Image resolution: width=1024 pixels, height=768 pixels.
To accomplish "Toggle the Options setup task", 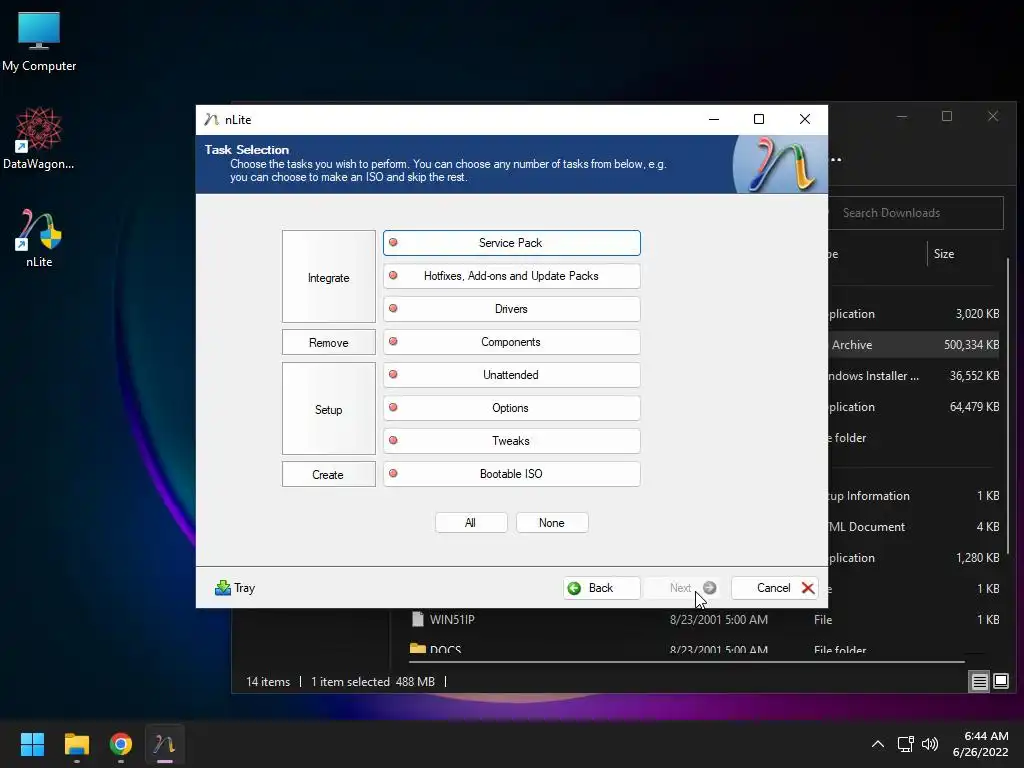I will 511,408.
